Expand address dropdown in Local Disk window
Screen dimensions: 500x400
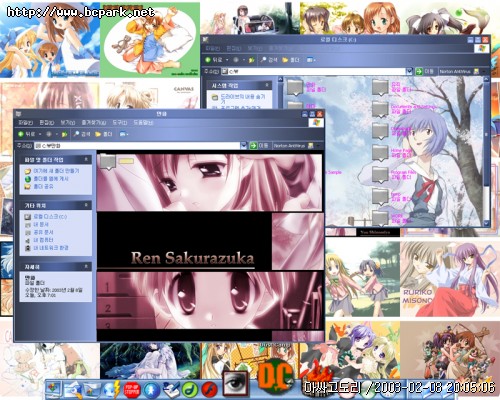click(409, 71)
